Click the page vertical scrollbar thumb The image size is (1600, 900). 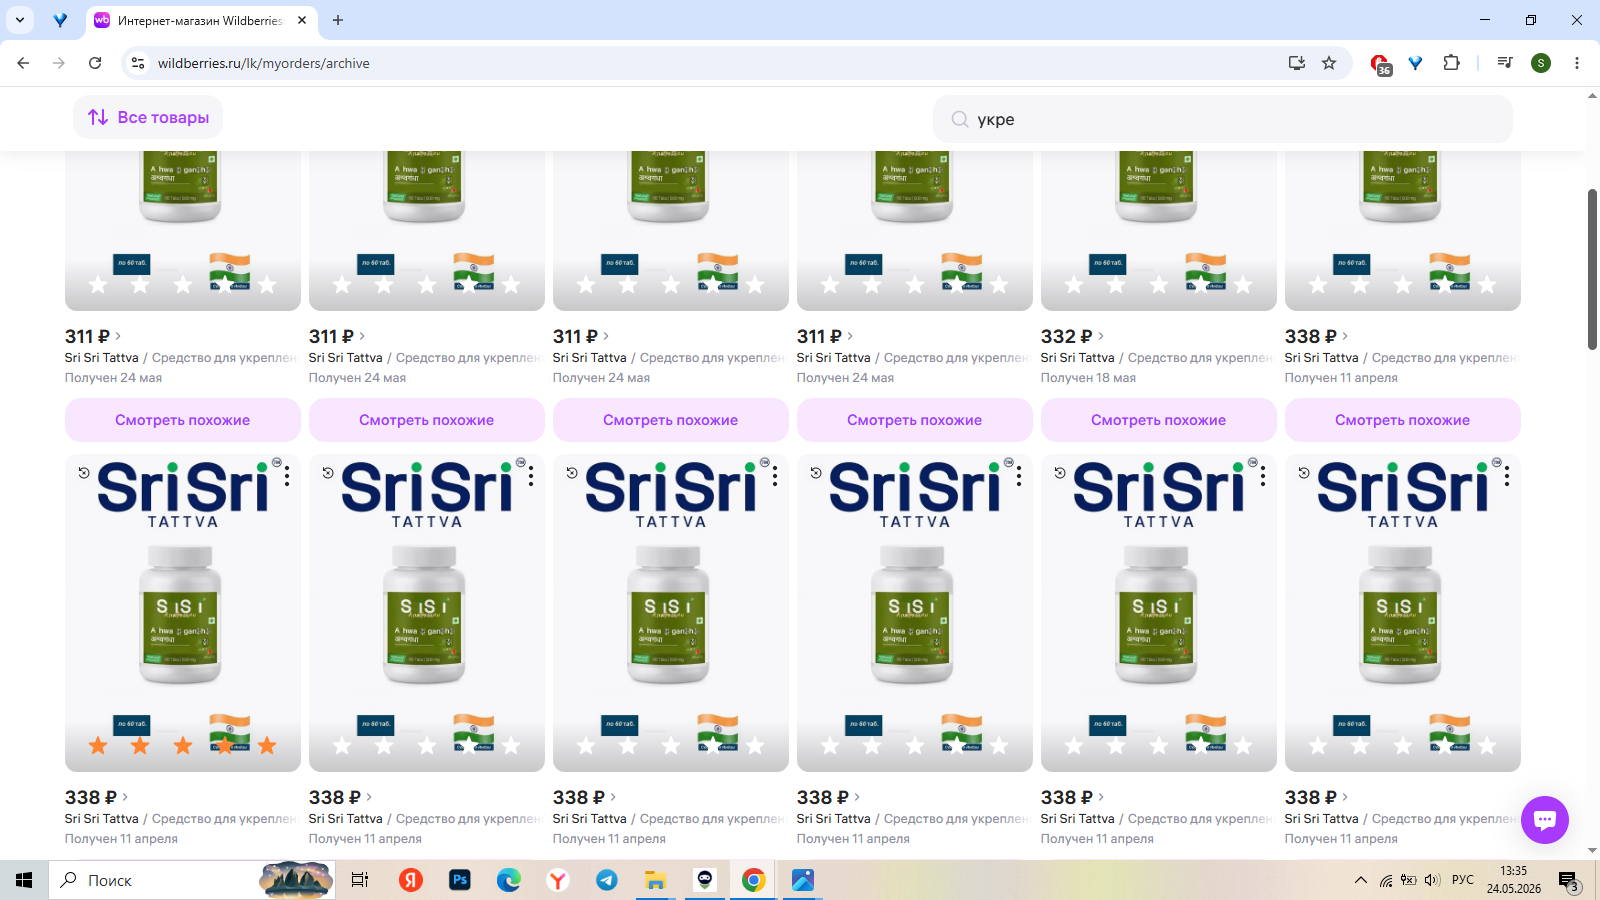(1592, 268)
